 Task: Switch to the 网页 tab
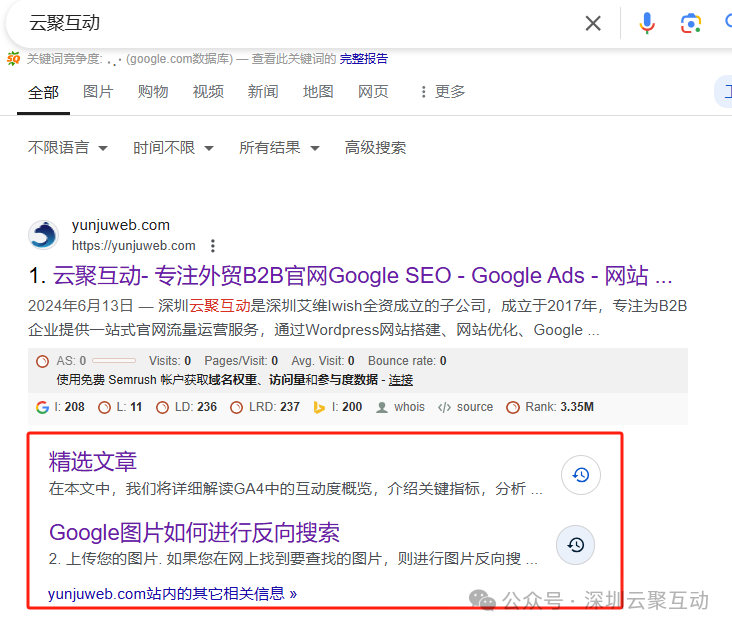[373, 91]
